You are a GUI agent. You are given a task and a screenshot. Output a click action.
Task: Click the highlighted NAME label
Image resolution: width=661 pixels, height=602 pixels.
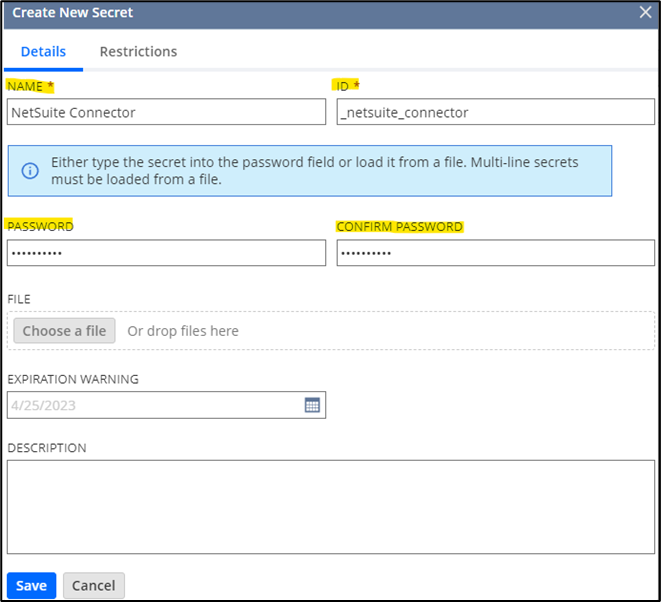click(30, 87)
